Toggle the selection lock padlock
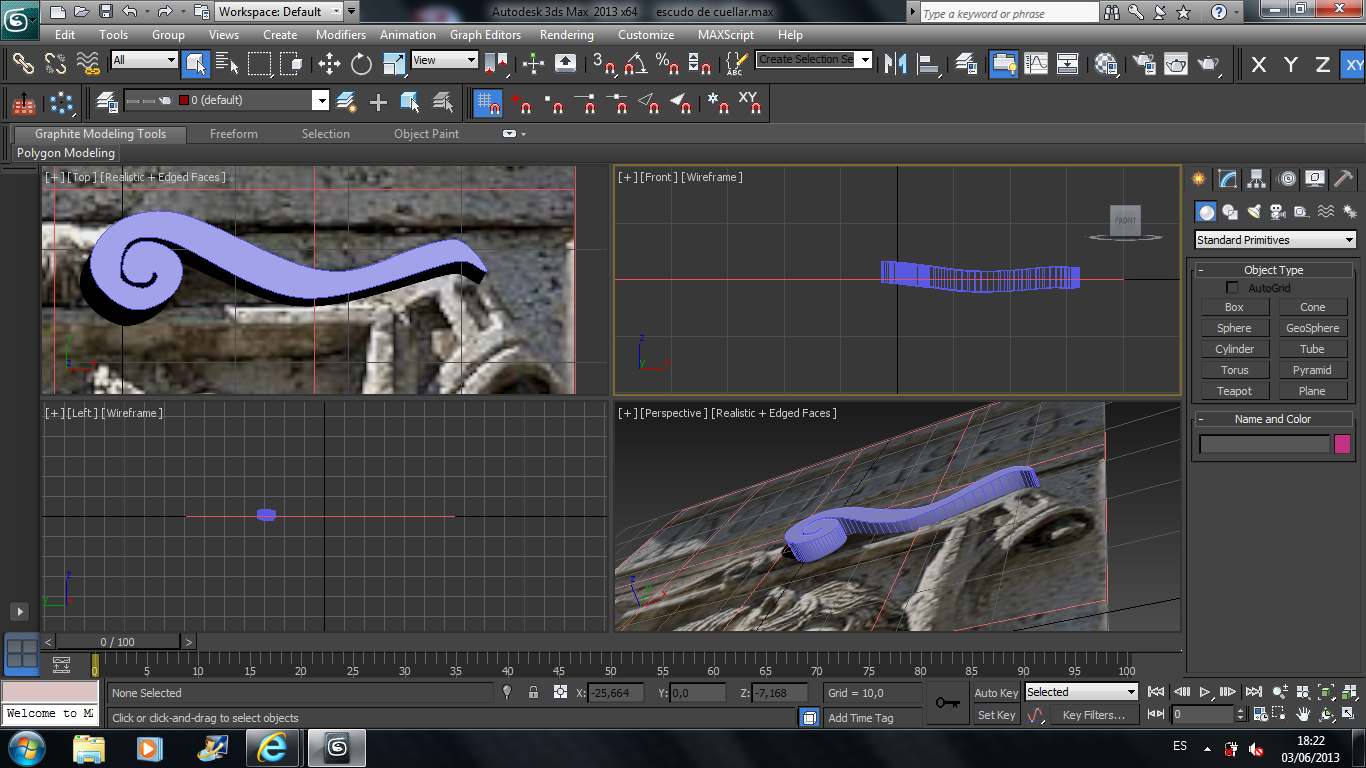 click(533, 693)
